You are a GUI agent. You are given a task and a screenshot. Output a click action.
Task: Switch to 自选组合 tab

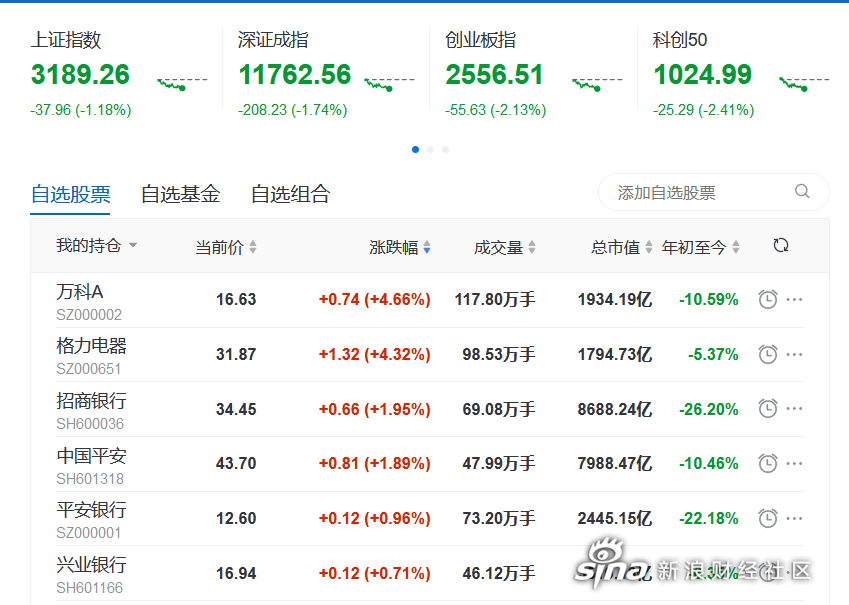[290, 194]
